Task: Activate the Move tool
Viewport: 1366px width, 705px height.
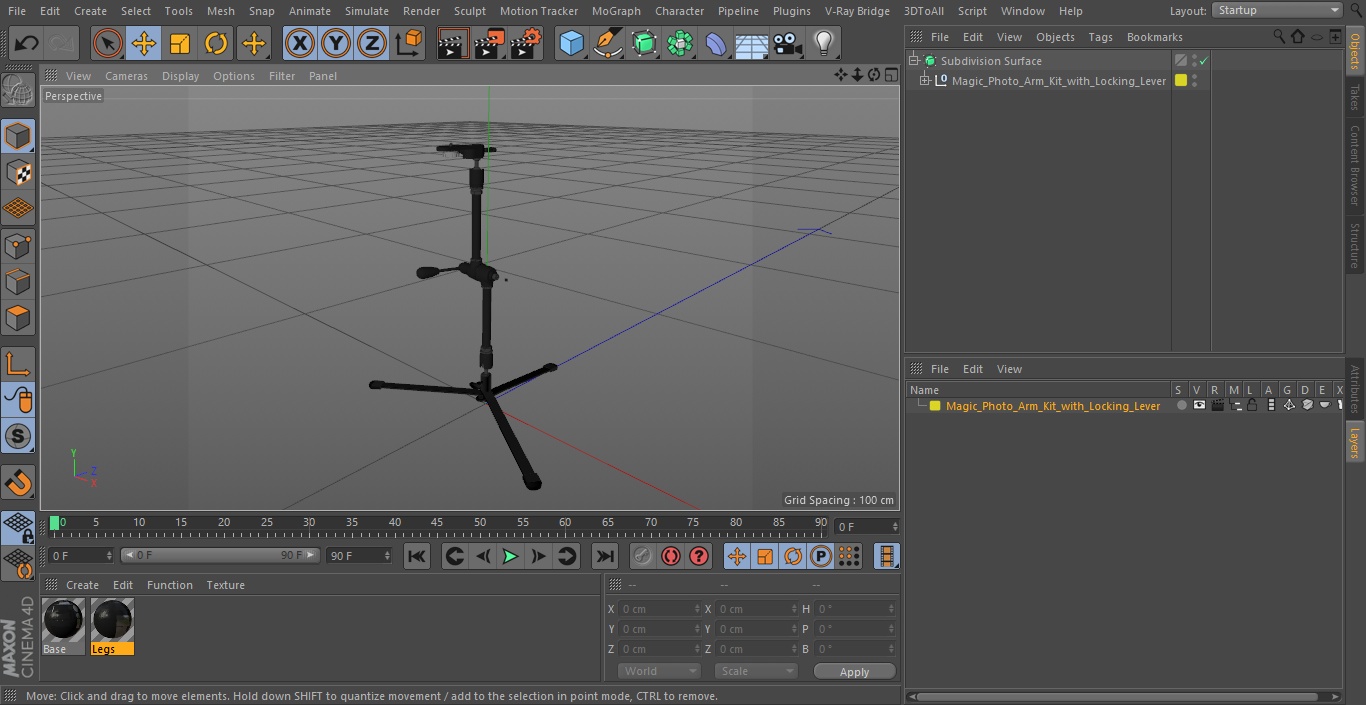Action: point(144,43)
